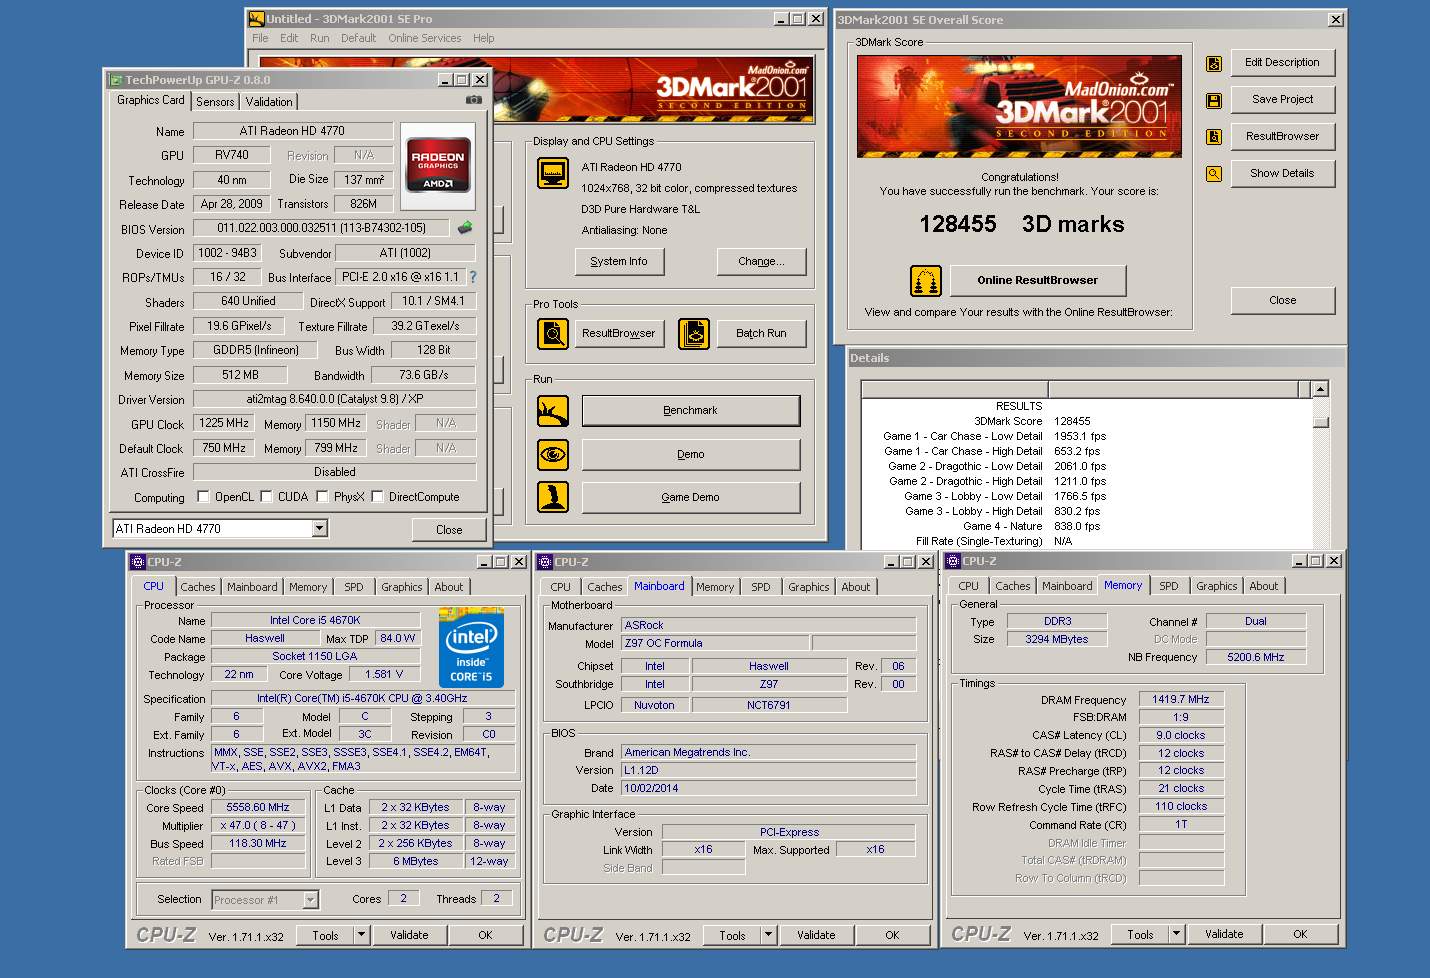Click the GPU-Z screenshot camera icon
This screenshot has width=1430, height=978.
(x=474, y=100)
